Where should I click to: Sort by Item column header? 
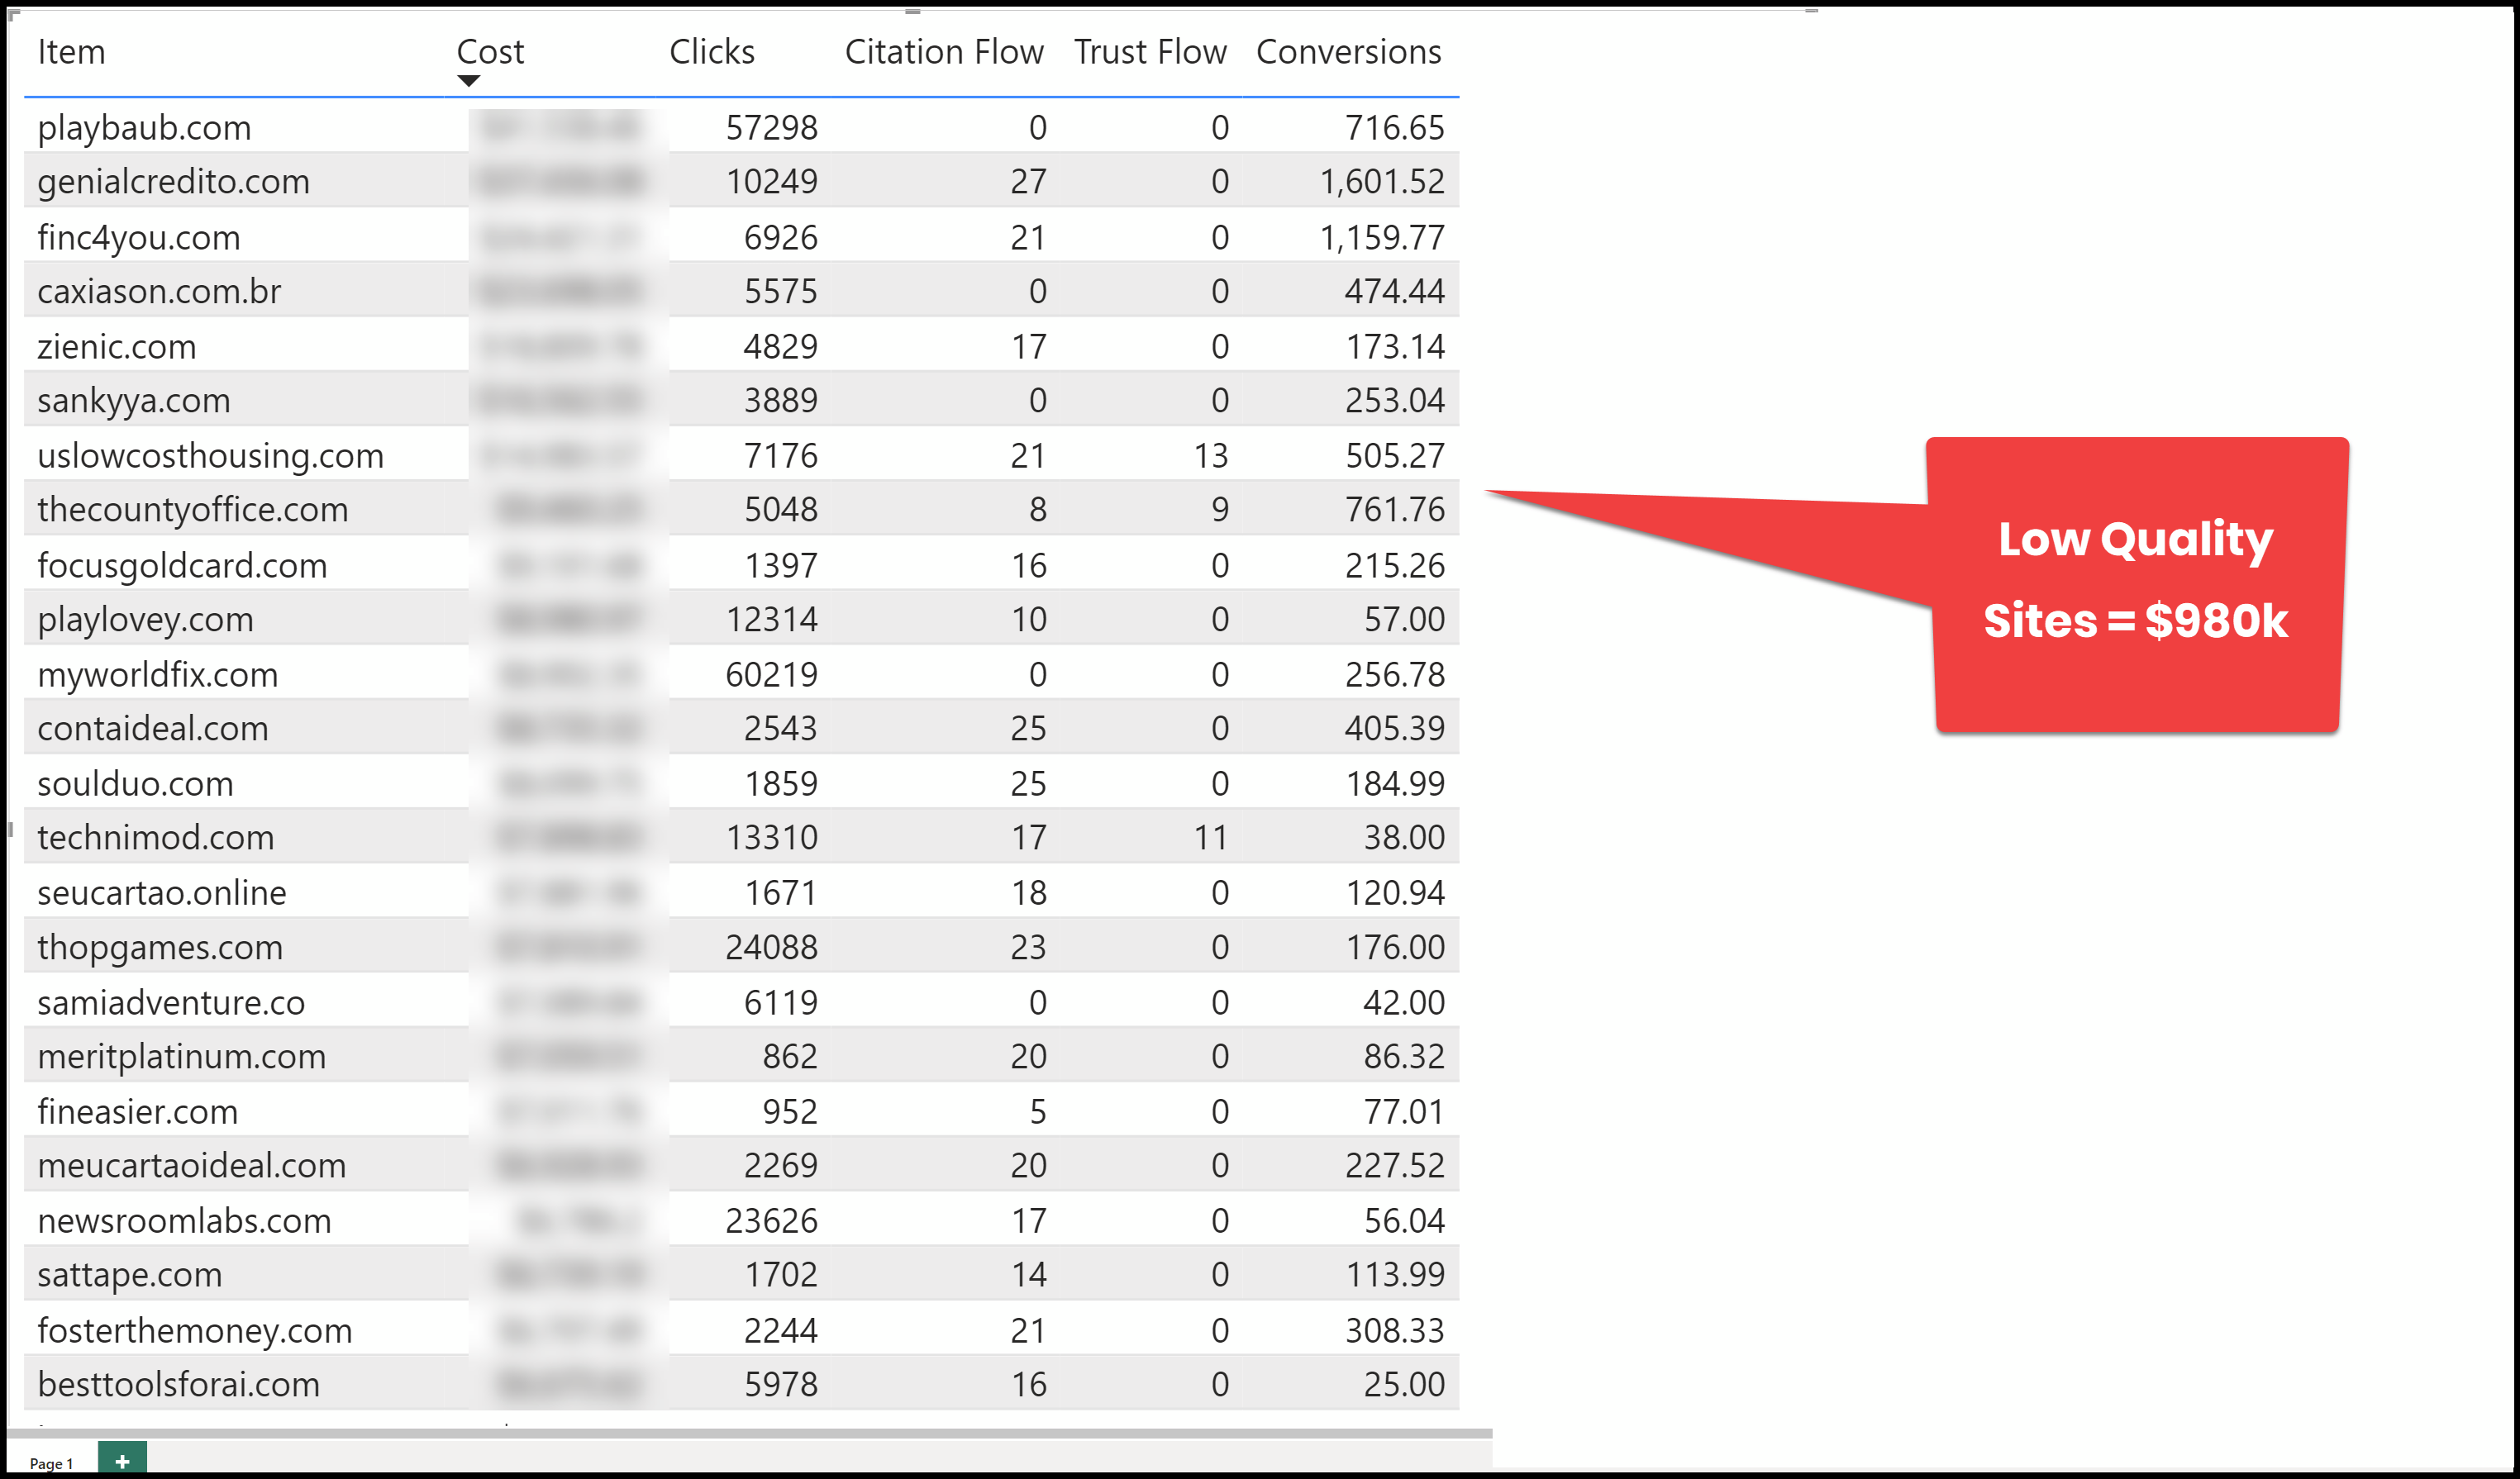71,52
